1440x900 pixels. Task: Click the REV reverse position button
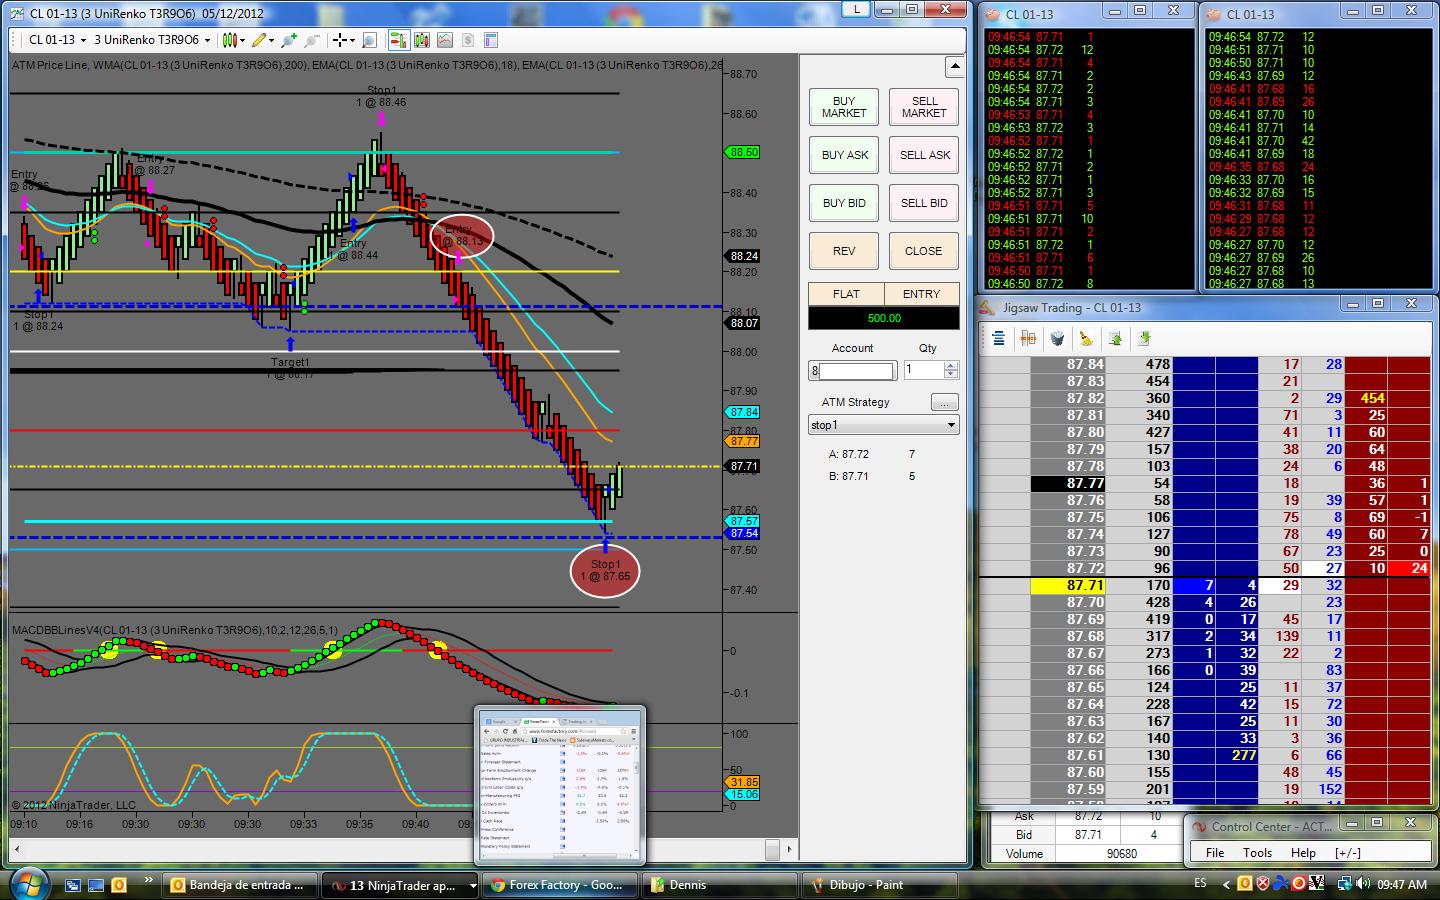click(844, 251)
